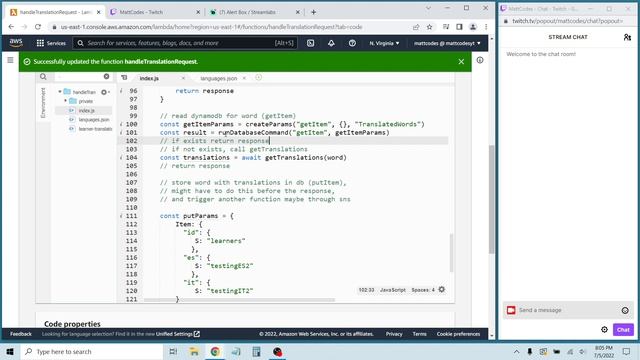Click the Spaces: 4 indentation setting
The width and height of the screenshot is (640, 360).
click(x=423, y=290)
